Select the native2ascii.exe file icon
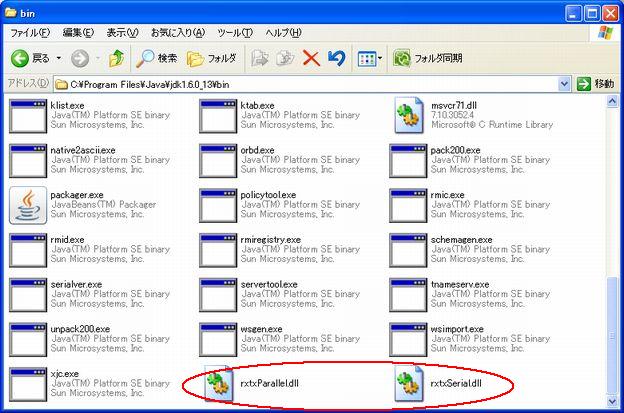Screen dimensions: 624x413 (28, 161)
